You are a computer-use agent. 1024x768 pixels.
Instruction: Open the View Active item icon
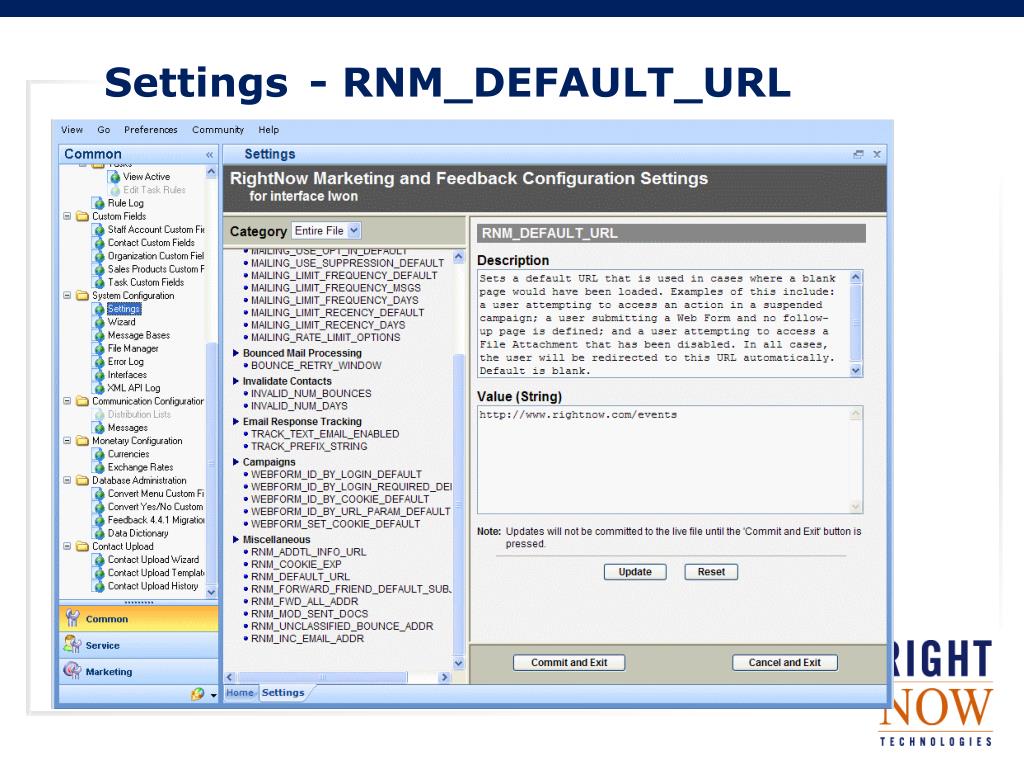115,177
